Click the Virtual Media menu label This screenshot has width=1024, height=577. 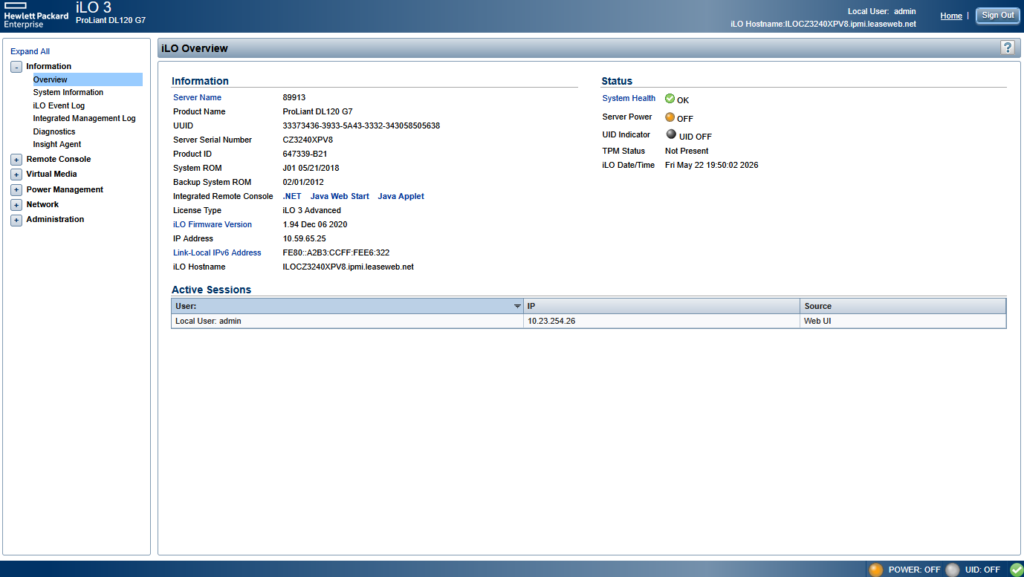coord(52,174)
